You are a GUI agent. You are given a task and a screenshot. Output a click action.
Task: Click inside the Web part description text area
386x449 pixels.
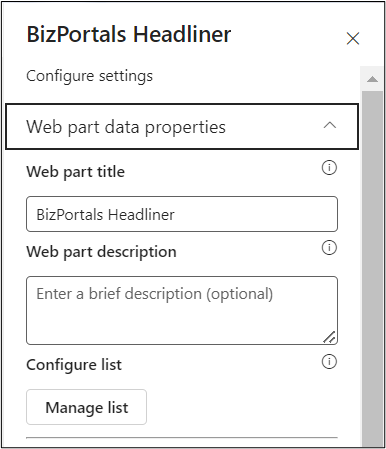tap(182, 310)
